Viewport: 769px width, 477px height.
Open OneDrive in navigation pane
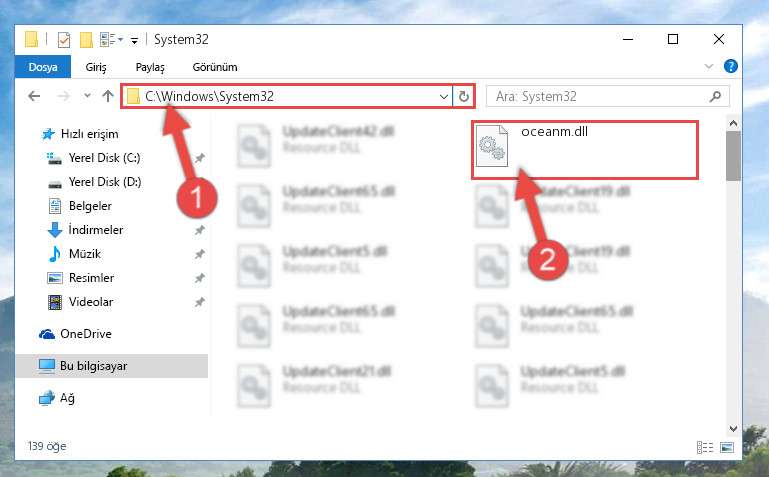pyautogui.click(x=86, y=334)
